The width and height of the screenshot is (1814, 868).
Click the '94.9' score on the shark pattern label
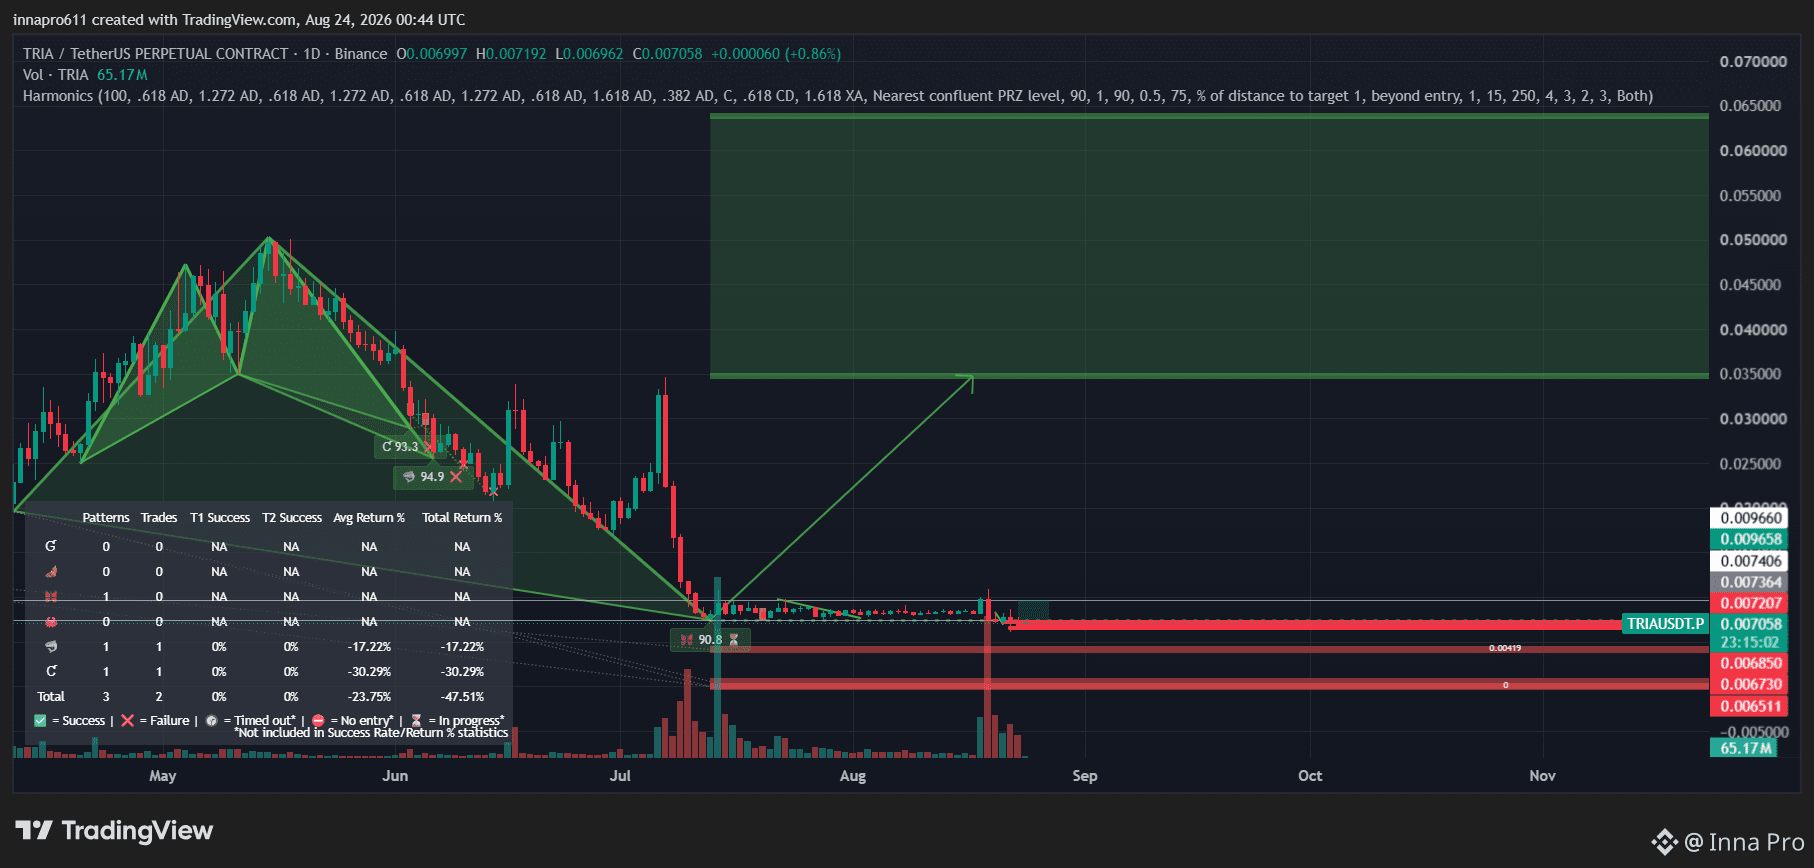tap(432, 477)
